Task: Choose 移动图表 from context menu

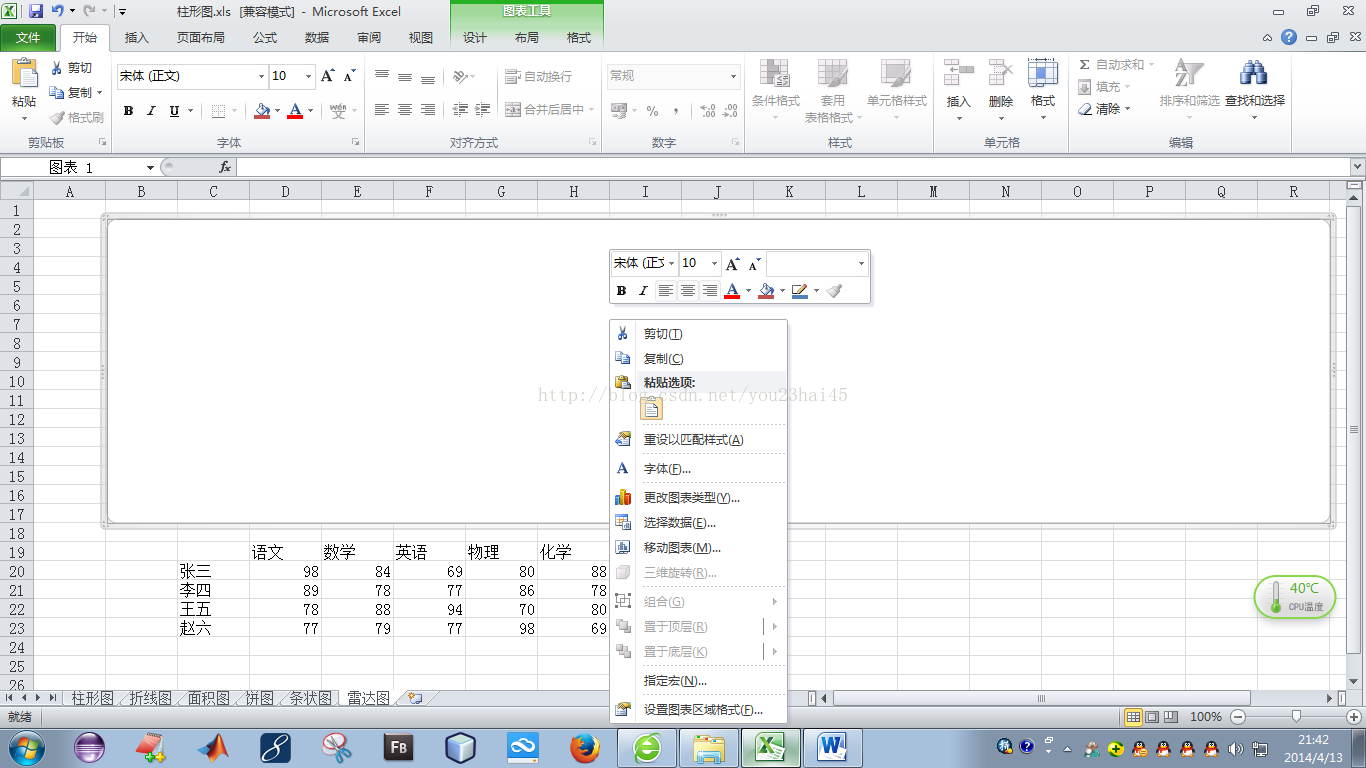Action: click(698, 548)
